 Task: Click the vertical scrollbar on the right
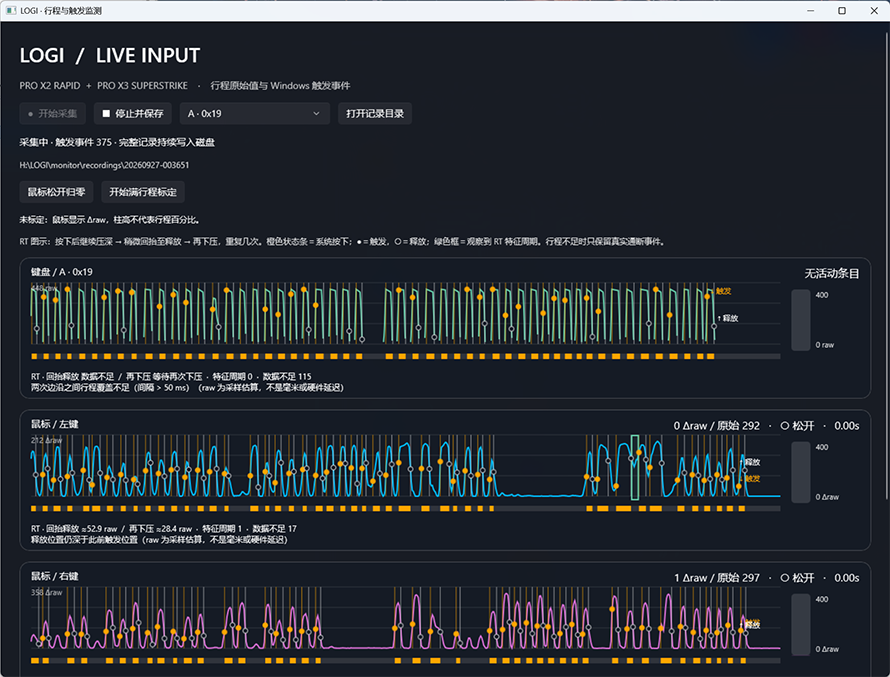point(887,266)
